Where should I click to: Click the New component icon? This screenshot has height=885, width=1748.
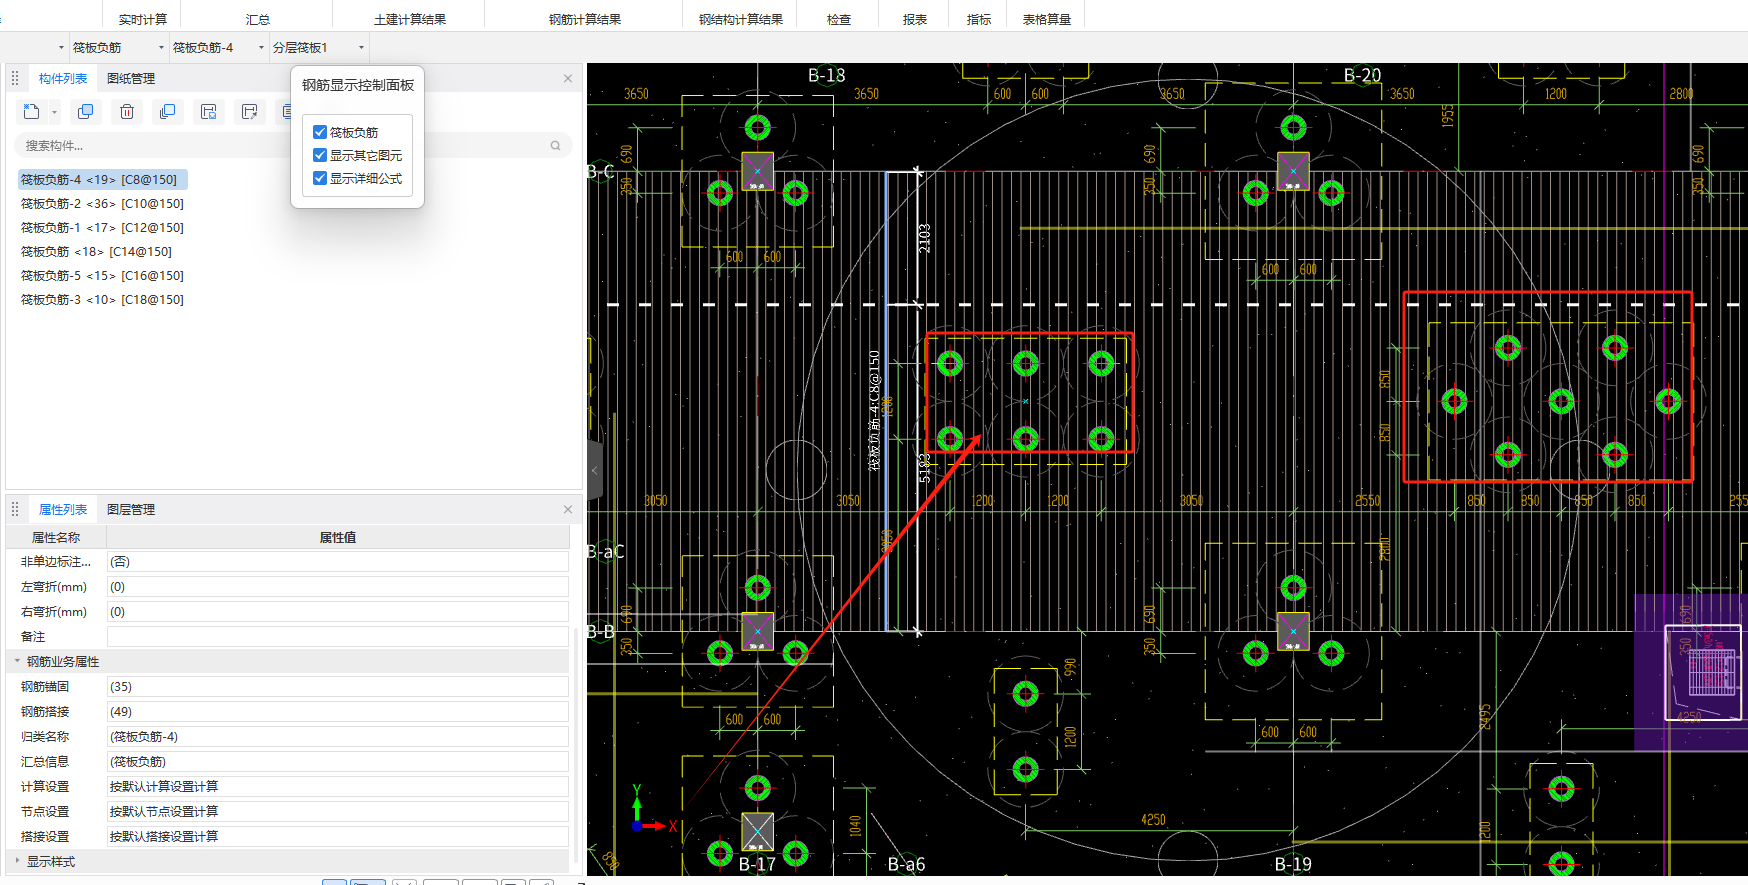[x=32, y=112]
